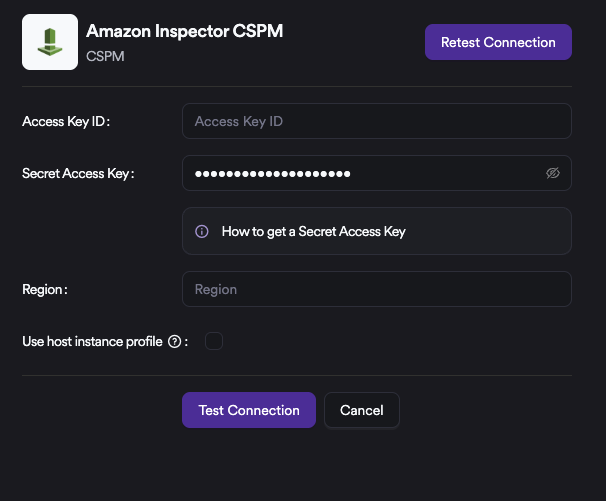Image resolution: width=606 pixels, height=501 pixels.
Task: Click the info icon beside Secret Access Key help
Action: coord(202,232)
